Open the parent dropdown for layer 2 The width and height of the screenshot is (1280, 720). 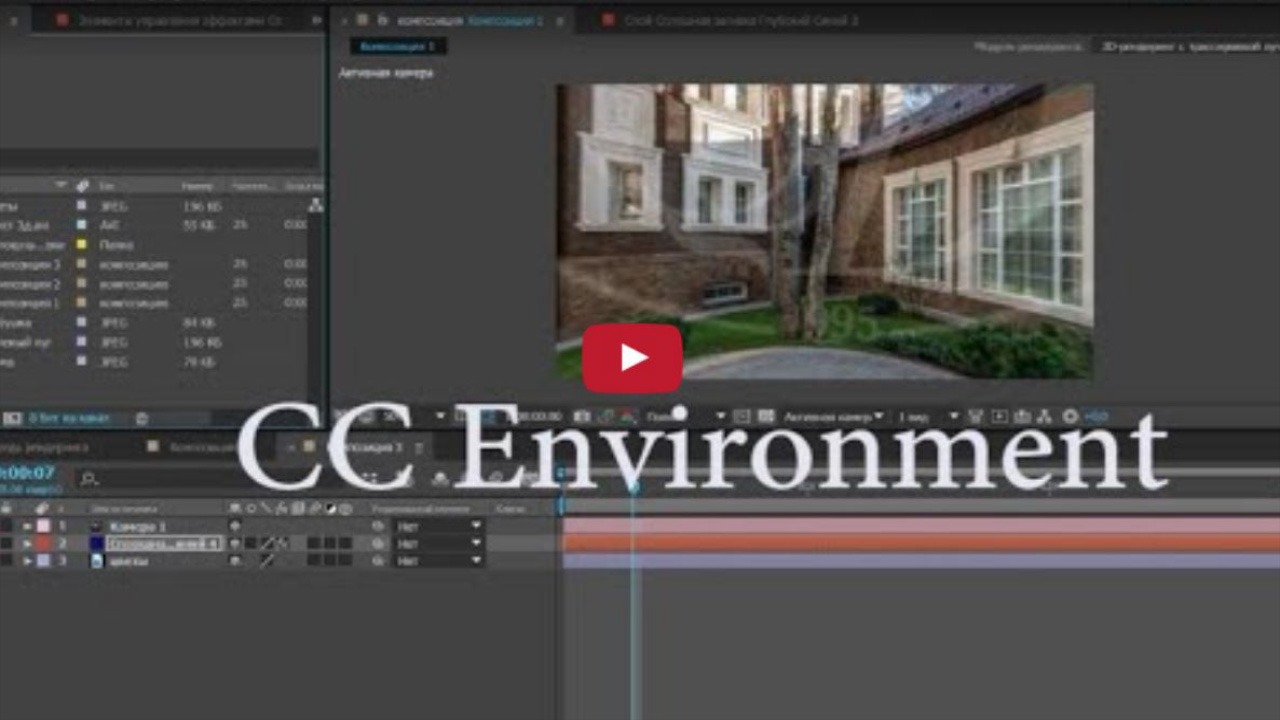pyautogui.click(x=437, y=544)
